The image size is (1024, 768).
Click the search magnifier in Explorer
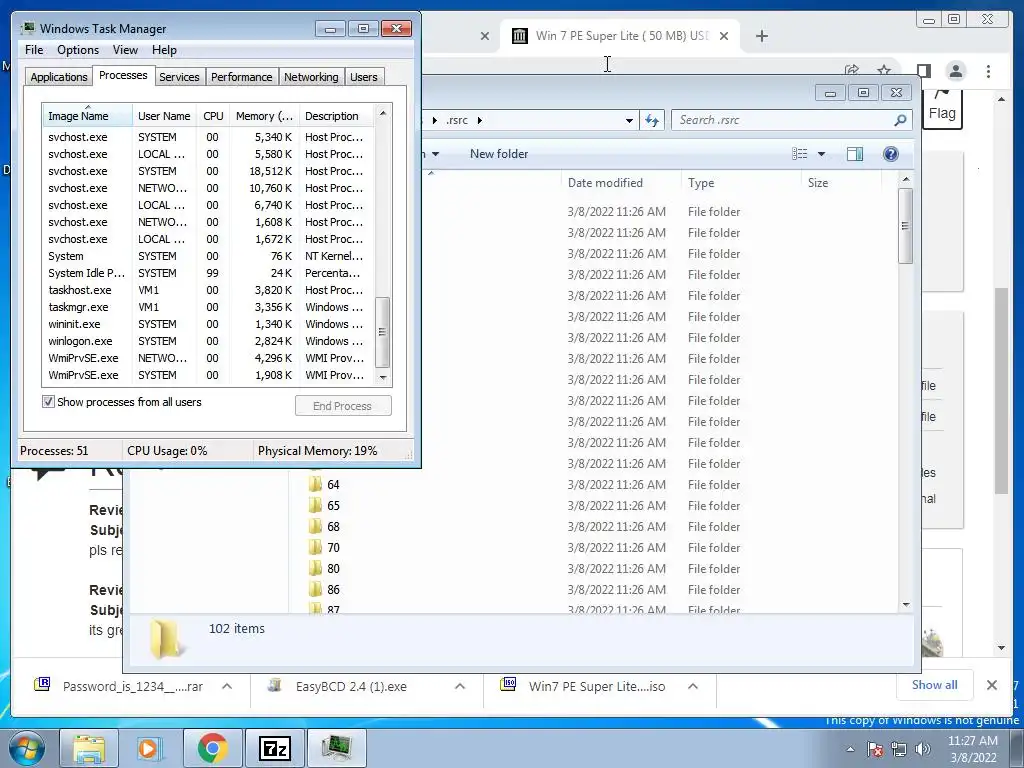(900, 120)
